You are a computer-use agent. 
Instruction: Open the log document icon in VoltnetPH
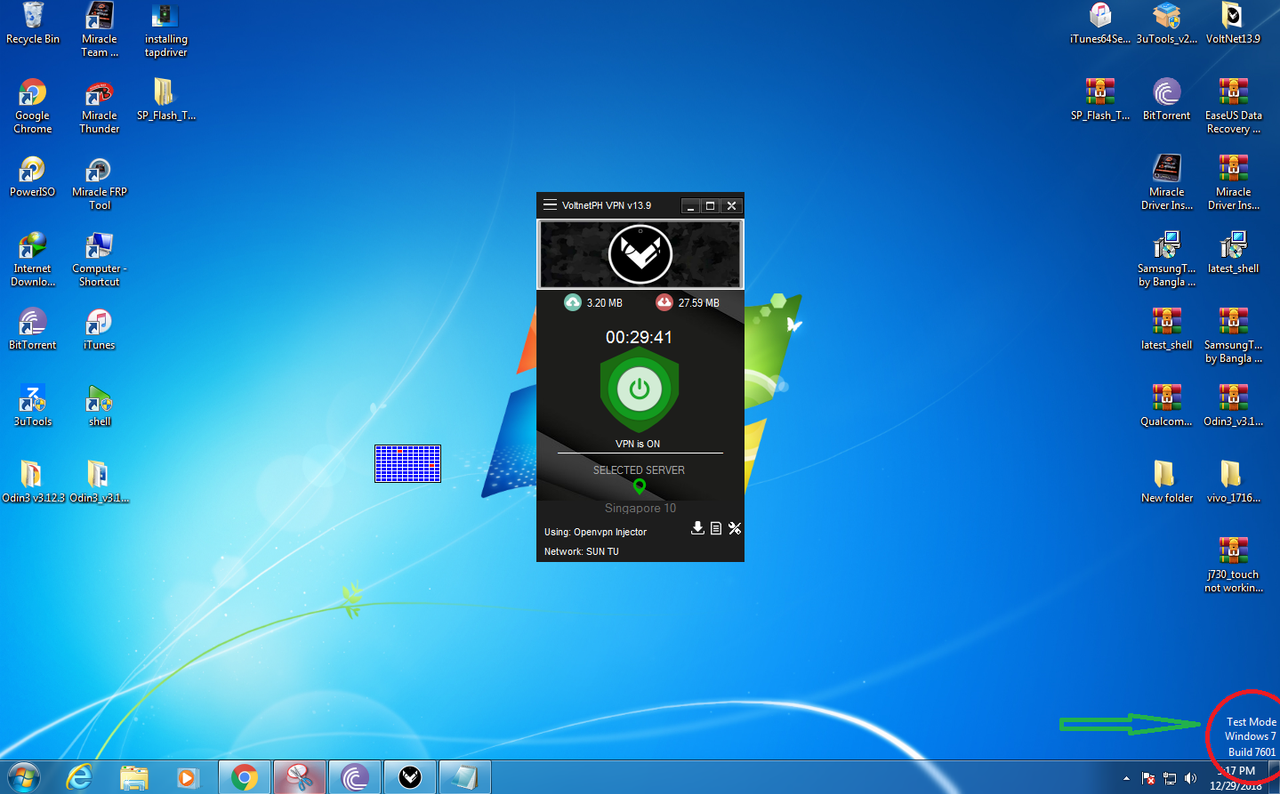click(x=716, y=528)
